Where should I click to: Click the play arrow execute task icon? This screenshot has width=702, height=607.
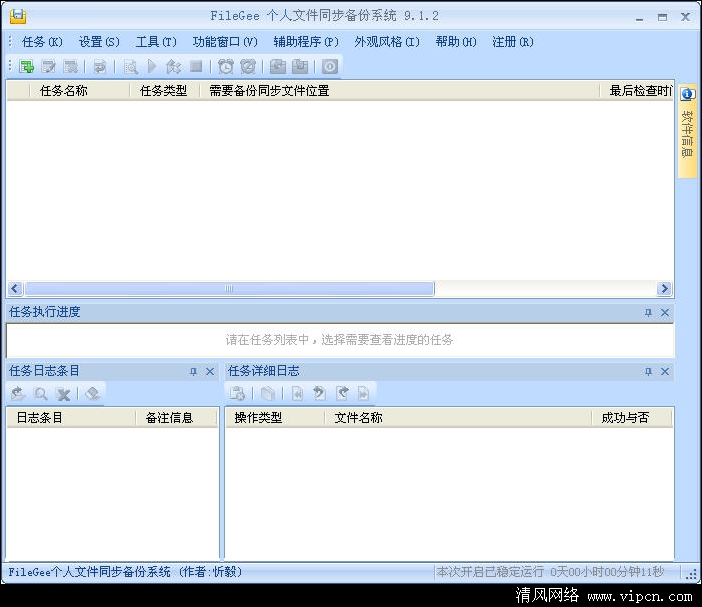[x=152, y=67]
